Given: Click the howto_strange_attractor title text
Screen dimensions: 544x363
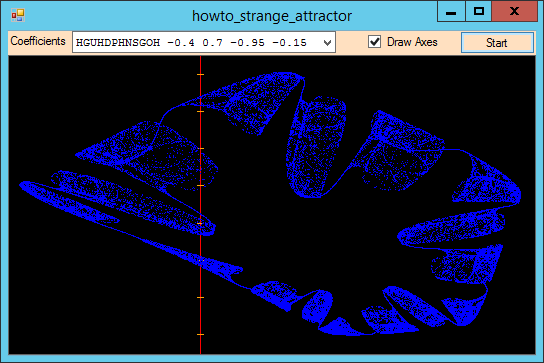Looking at the screenshot, I should [272, 16].
